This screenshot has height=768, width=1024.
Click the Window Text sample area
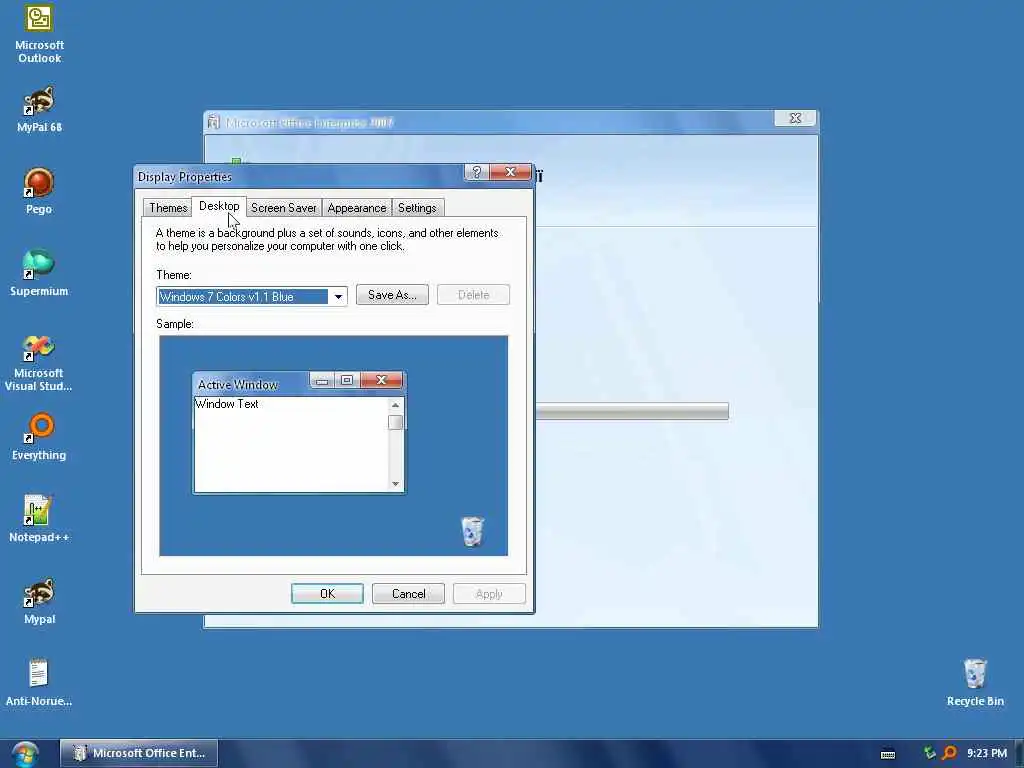291,444
